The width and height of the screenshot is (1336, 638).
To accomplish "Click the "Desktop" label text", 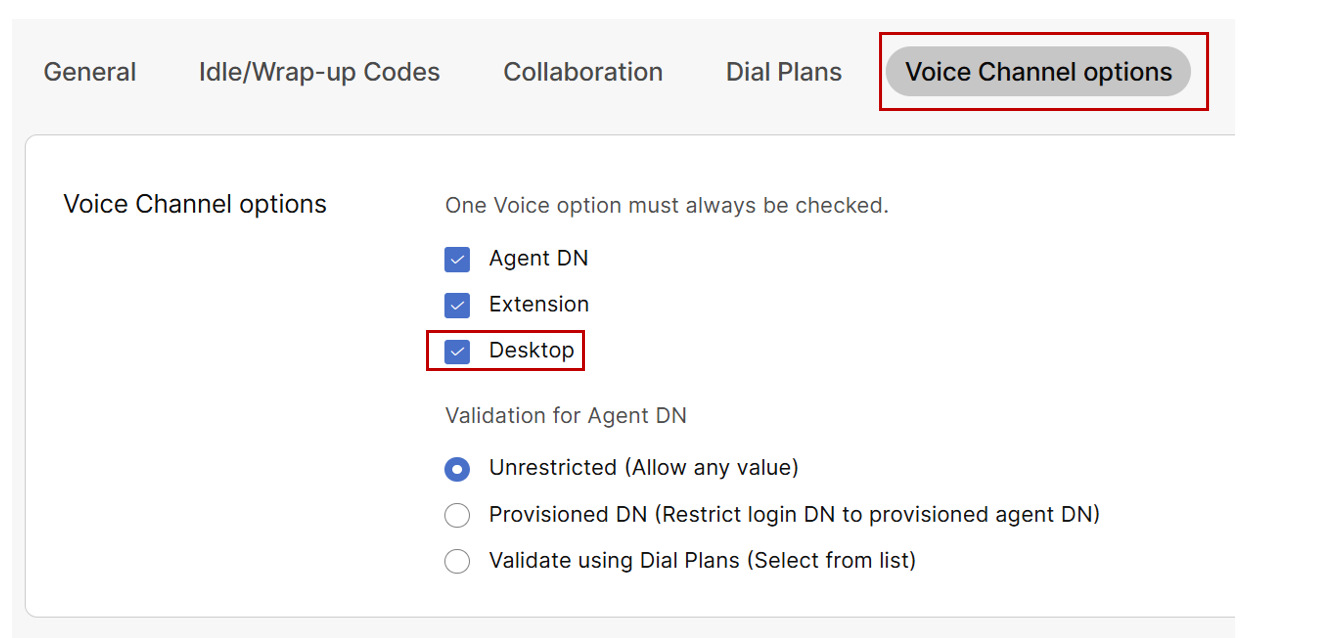I will pyautogui.click(x=531, y=350).
